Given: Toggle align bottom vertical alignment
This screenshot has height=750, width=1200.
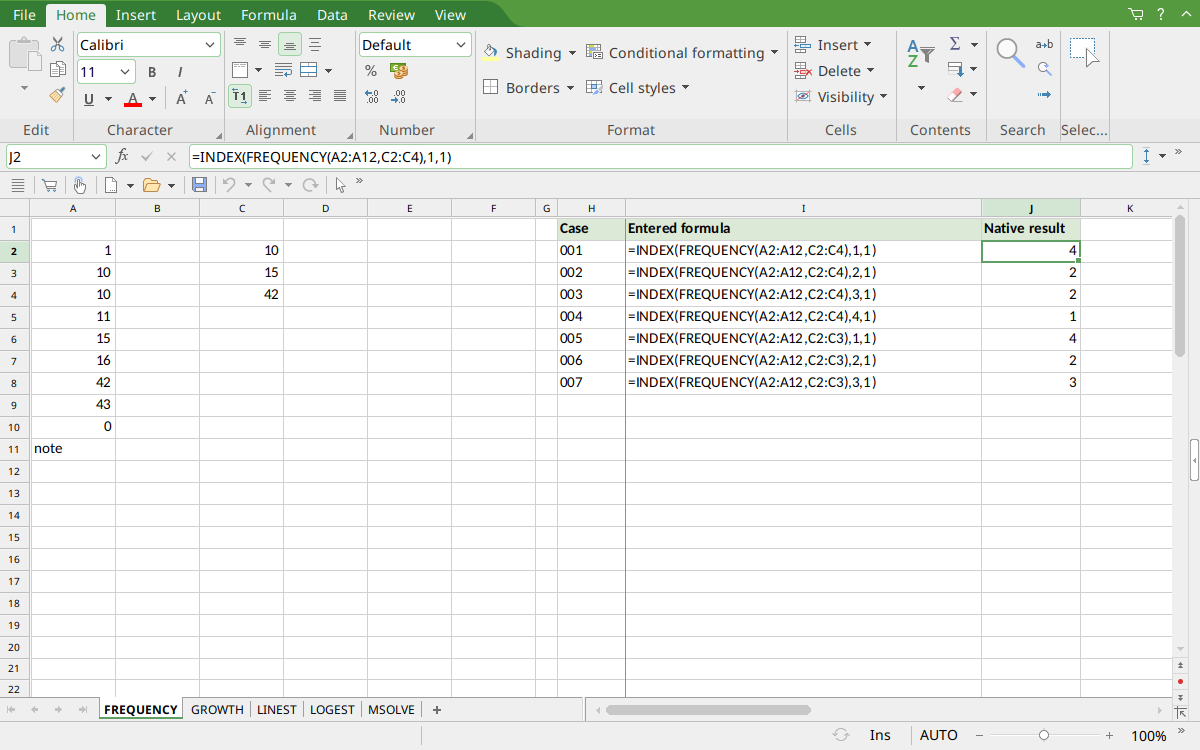Looking at the screenshot, I should pyautogui.click(x=290, y=44).
